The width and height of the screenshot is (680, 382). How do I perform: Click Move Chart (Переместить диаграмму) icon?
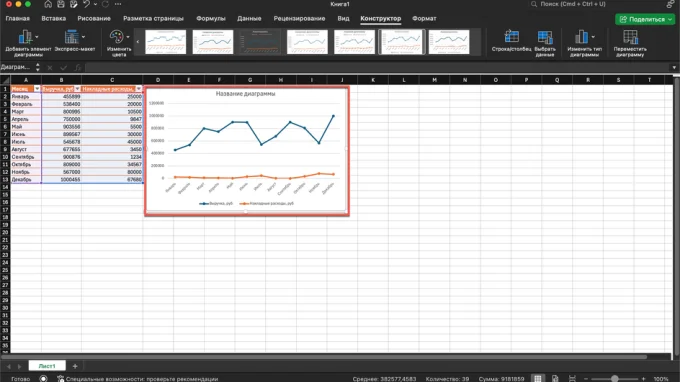pyautogui.click(x=630, y=37)
